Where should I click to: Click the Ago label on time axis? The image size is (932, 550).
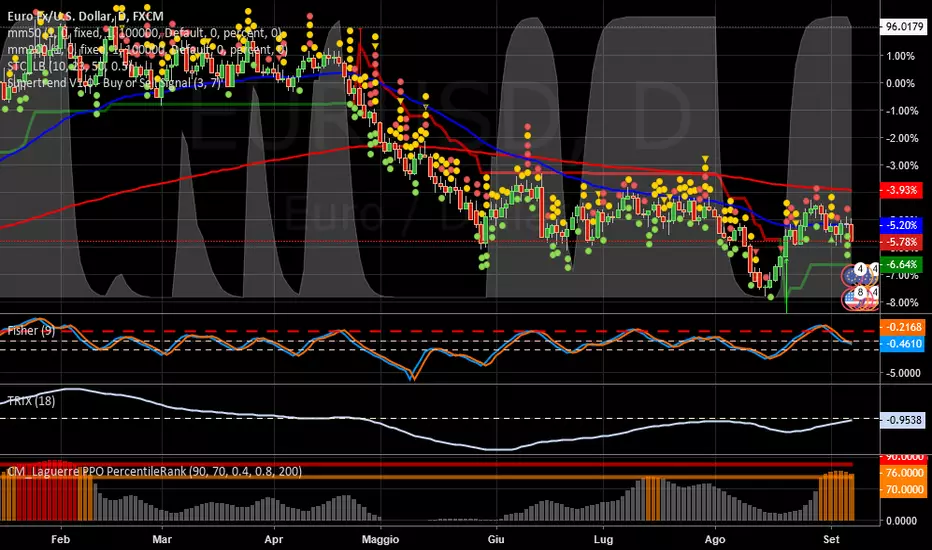tap(715, 537)
